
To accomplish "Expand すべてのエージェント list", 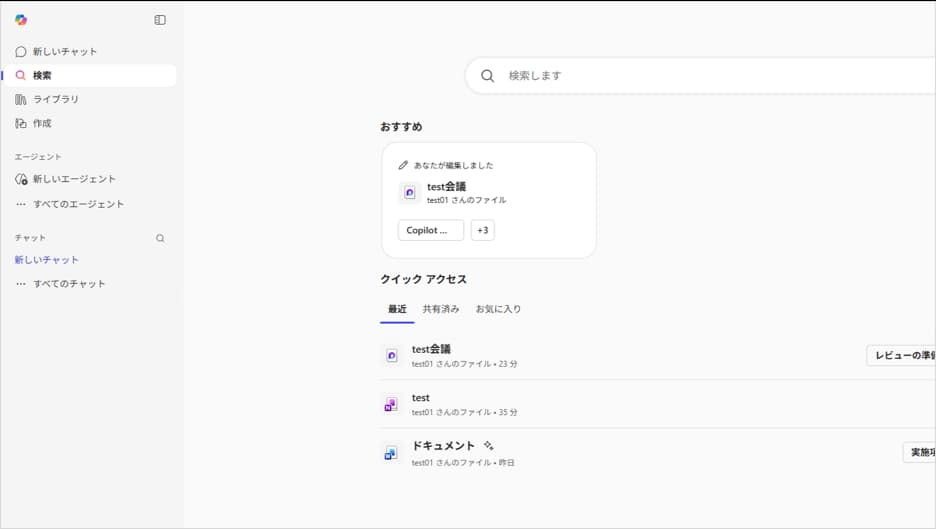I will 78,204.
